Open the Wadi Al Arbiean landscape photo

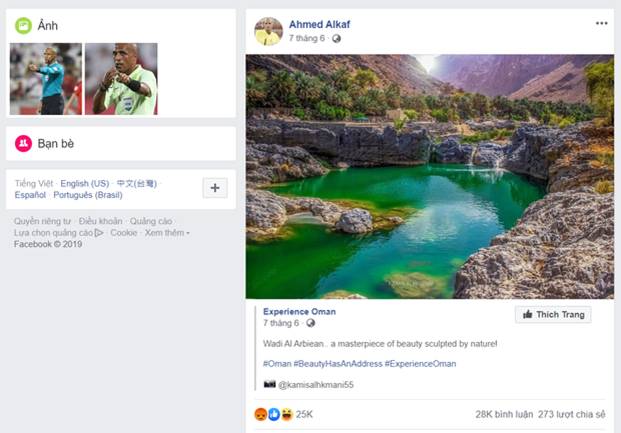coord(429,176)
